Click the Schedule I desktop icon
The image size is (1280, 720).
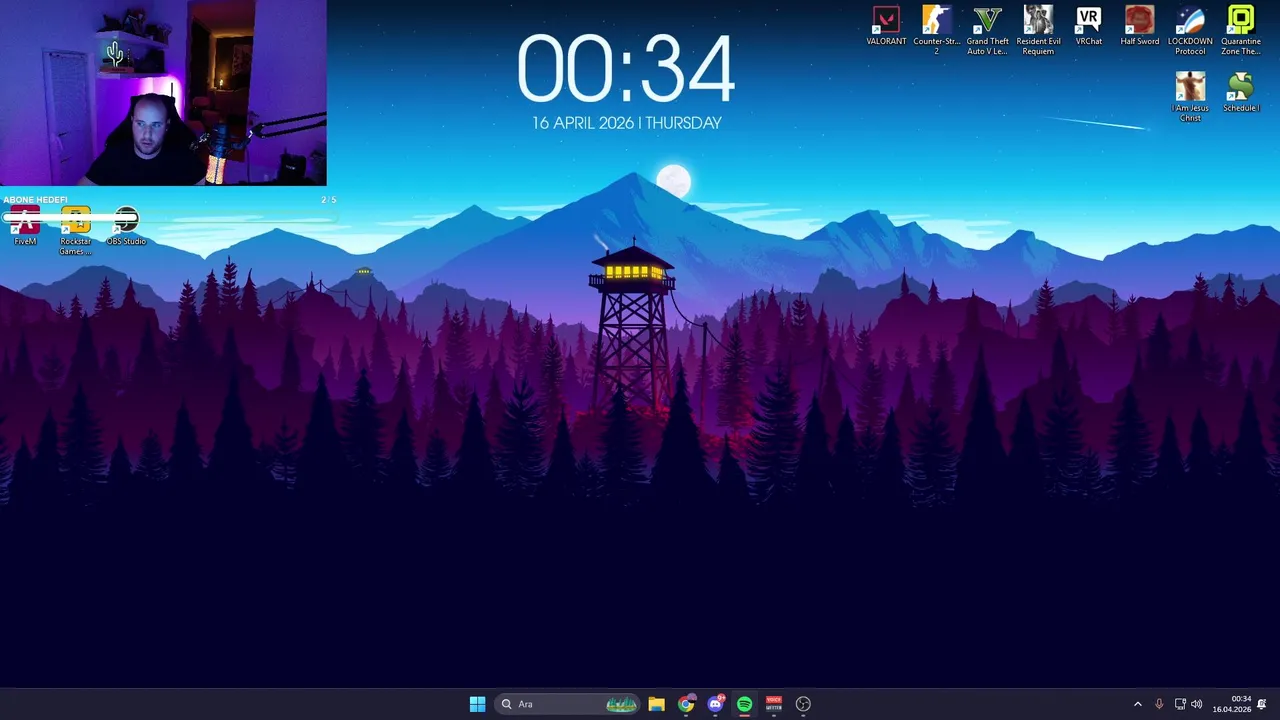pos(1241,93)
